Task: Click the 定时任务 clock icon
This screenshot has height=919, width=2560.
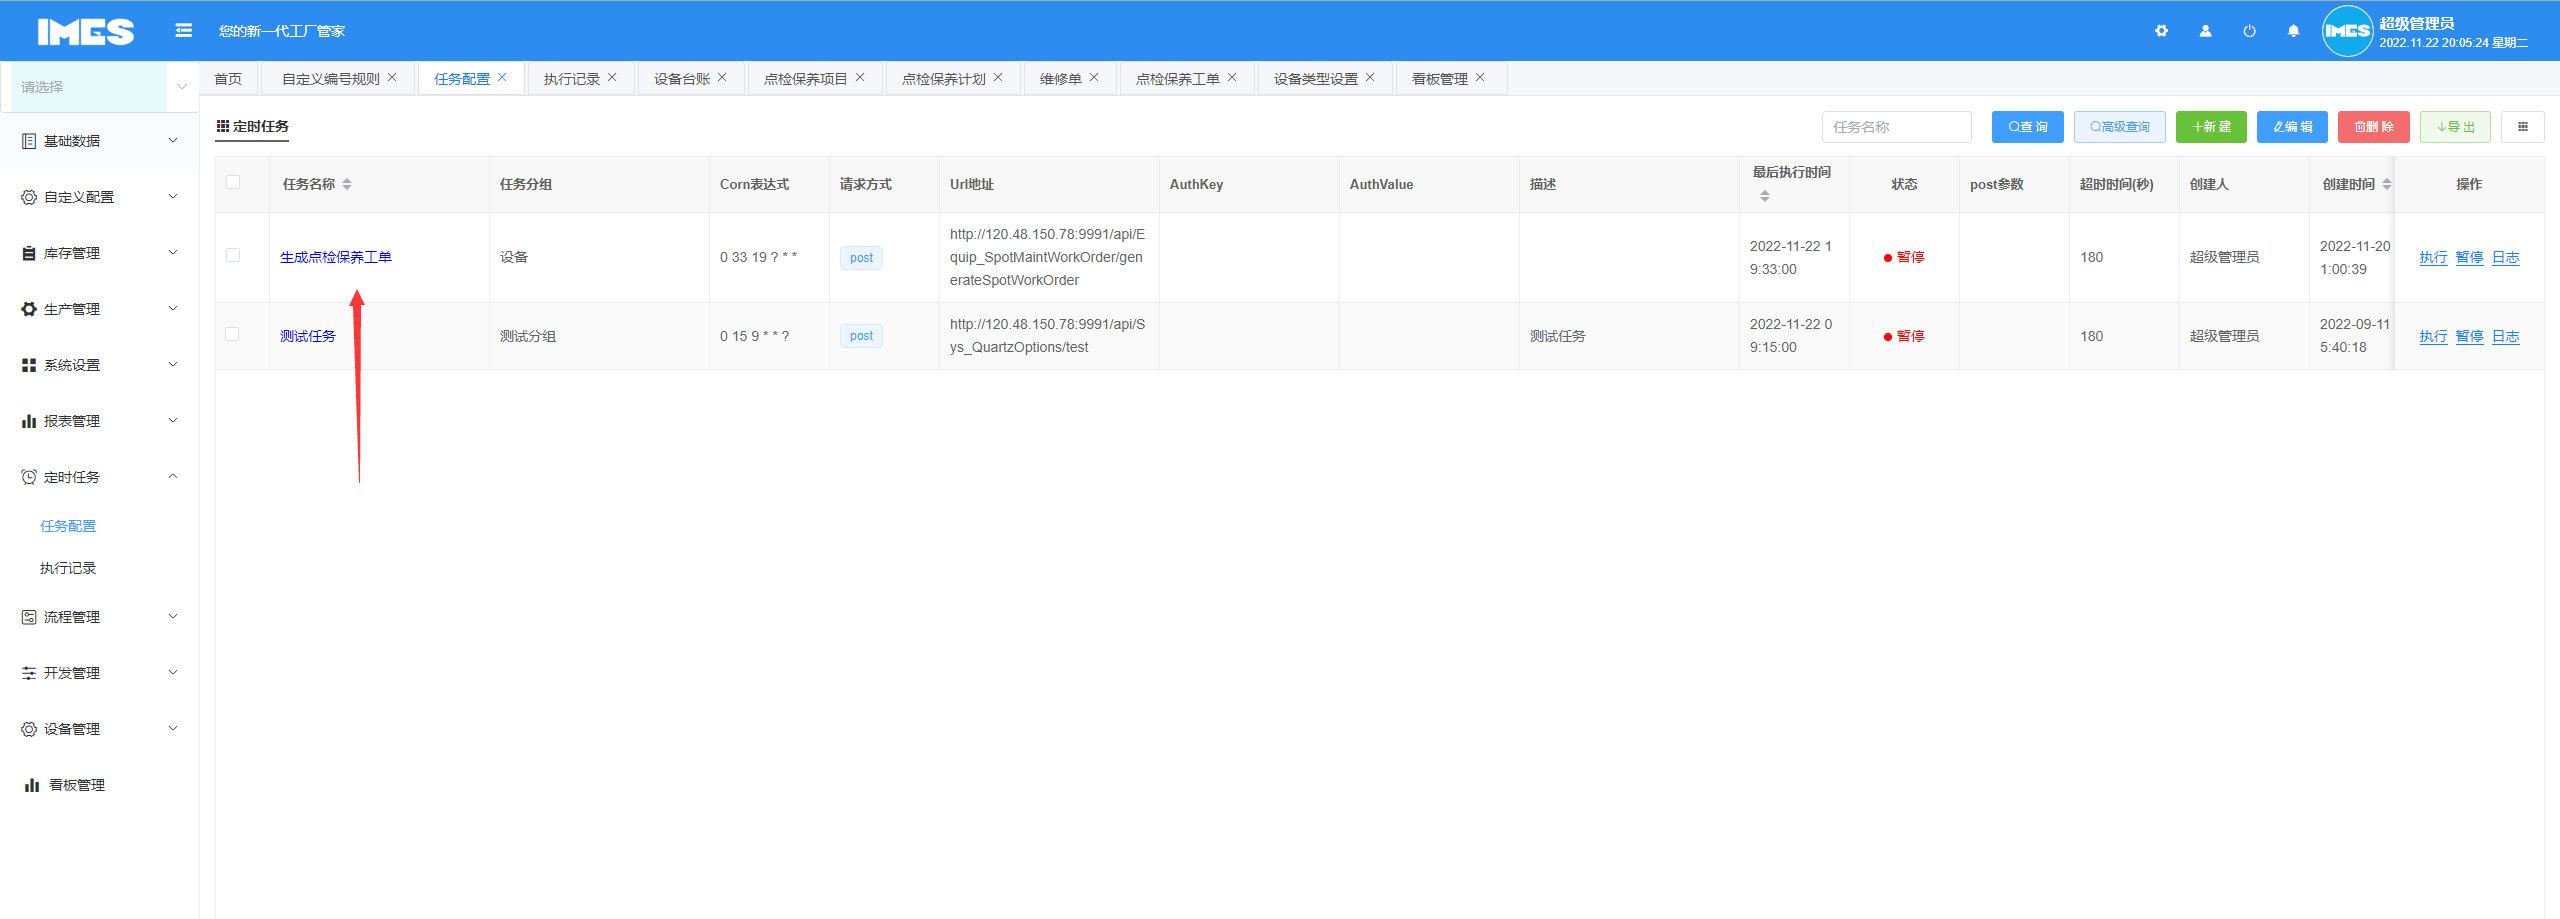Action: coord(29,477)
